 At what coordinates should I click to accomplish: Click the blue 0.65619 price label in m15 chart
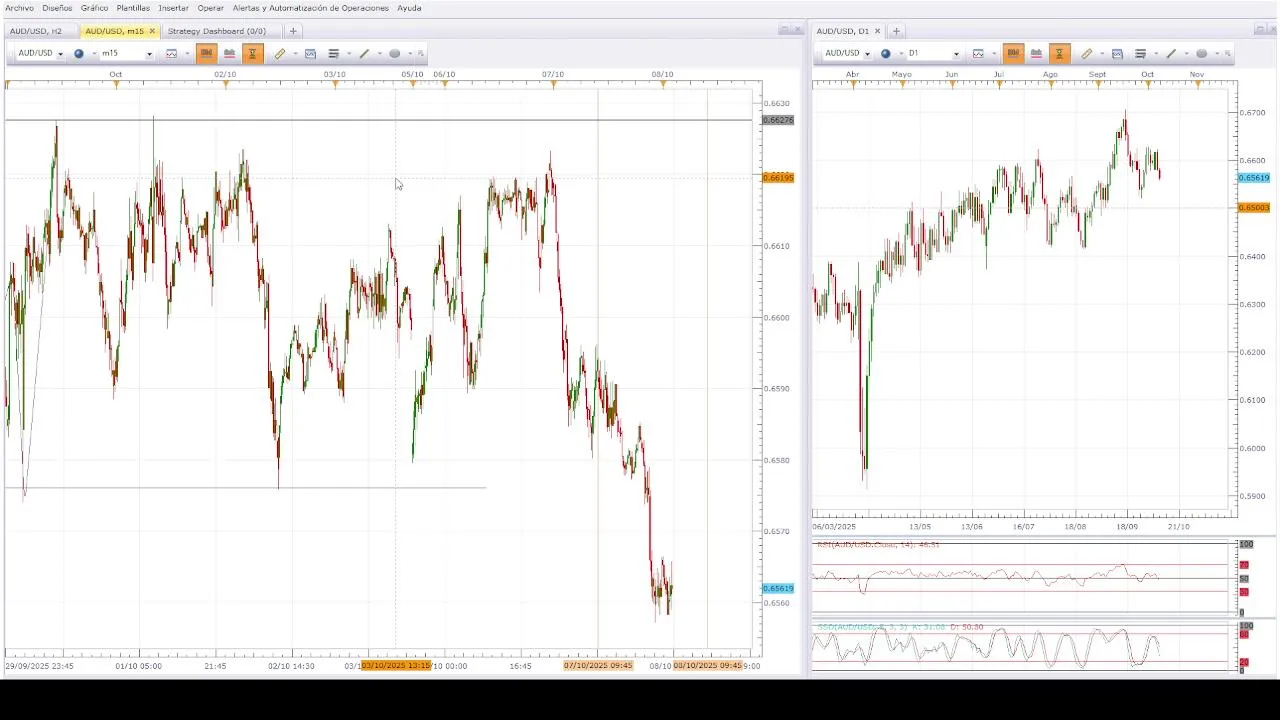(x=778, y=588)
